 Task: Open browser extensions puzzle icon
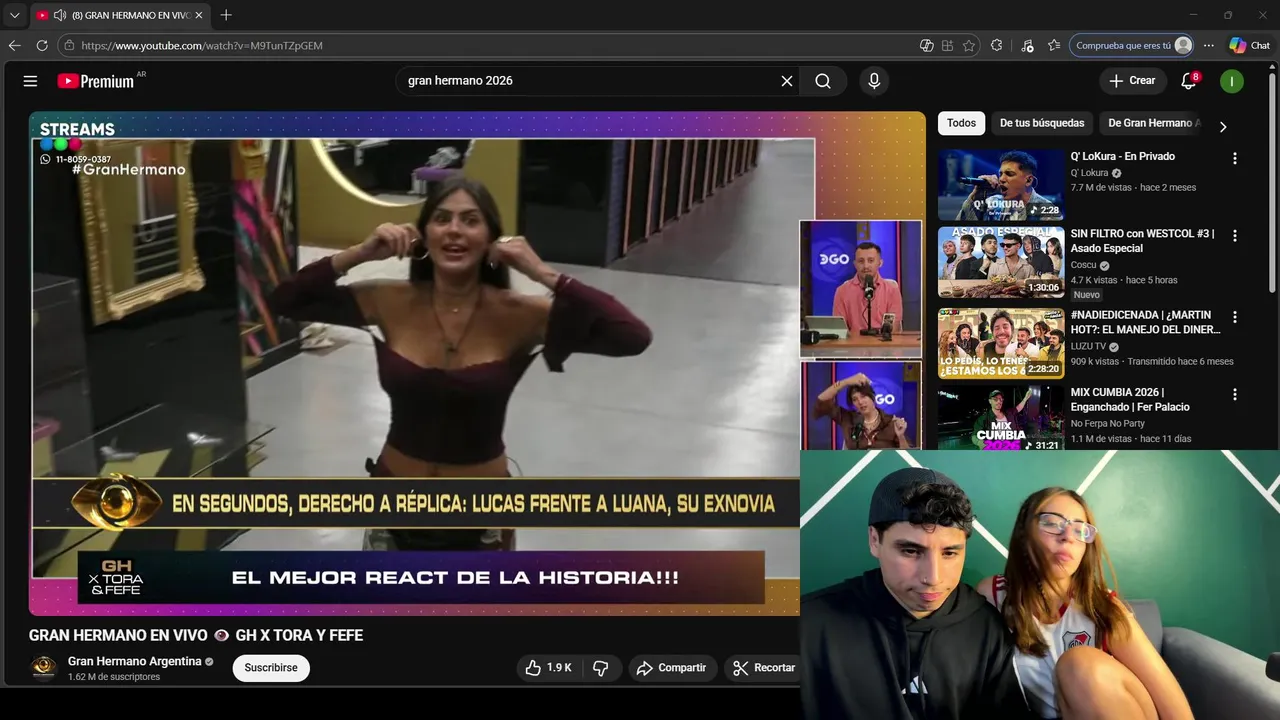pos(997,45)
